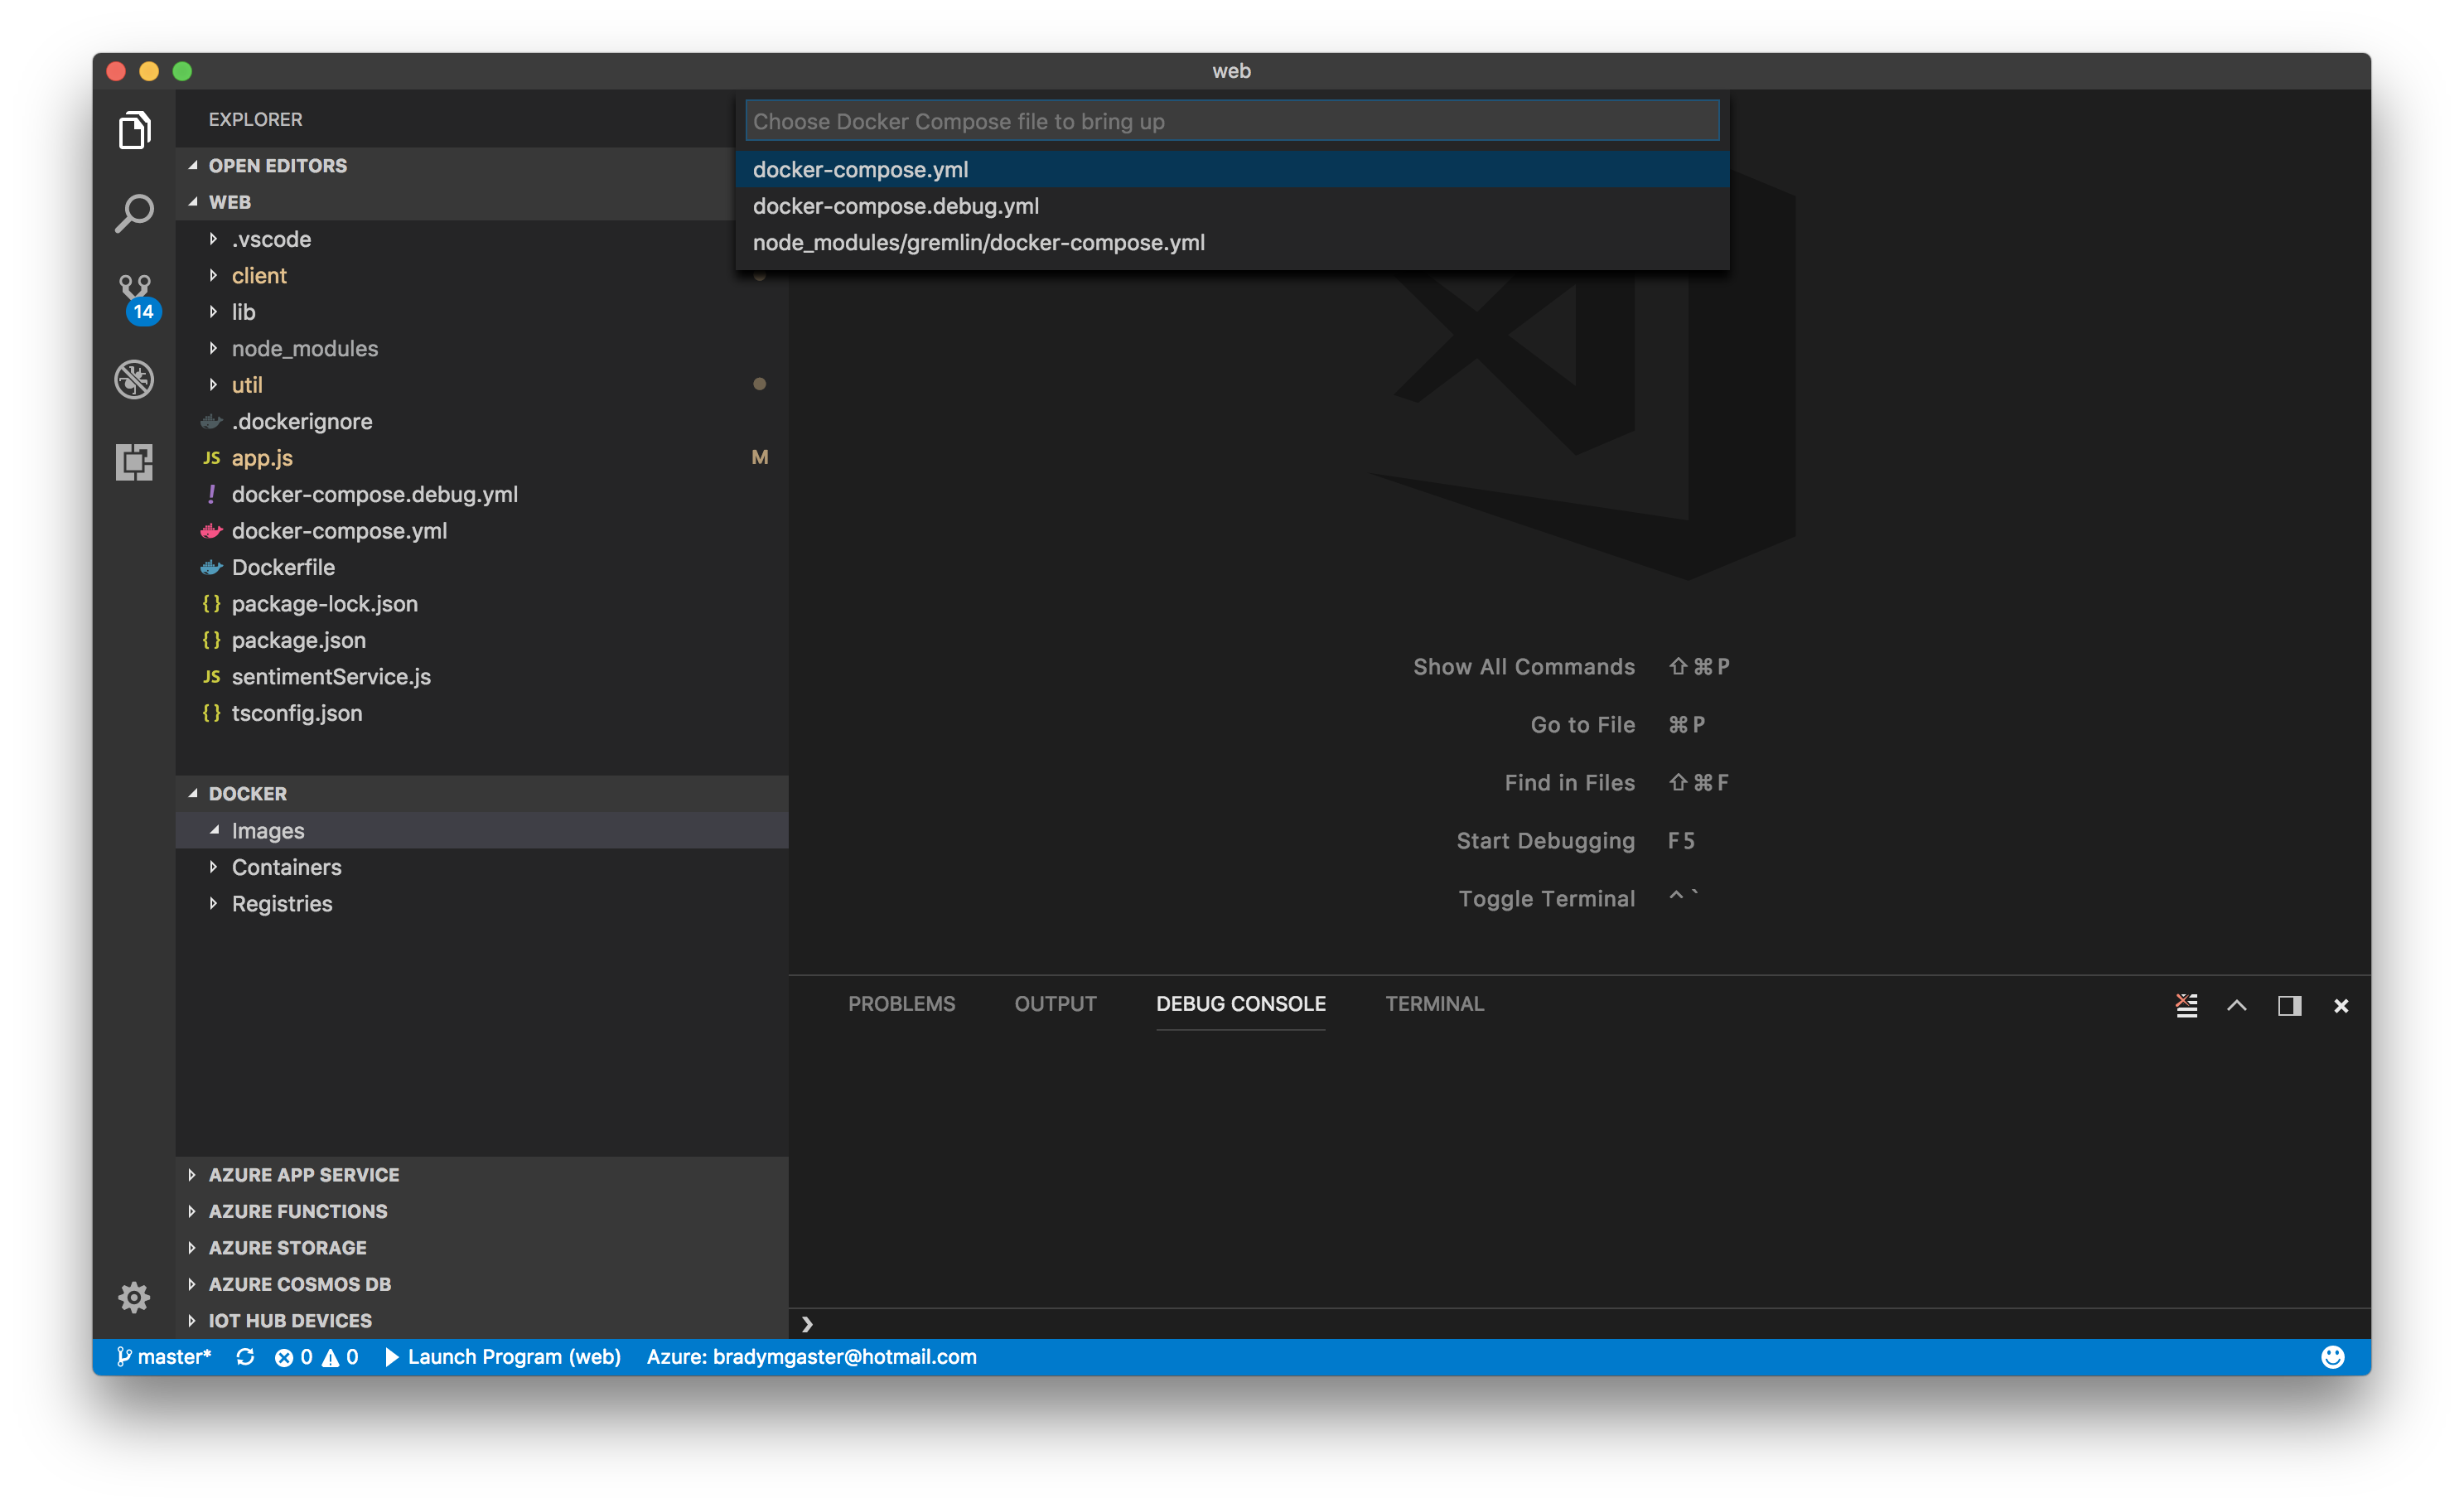Select docker-compose.debug.yml from the picker

click(895, 206)
